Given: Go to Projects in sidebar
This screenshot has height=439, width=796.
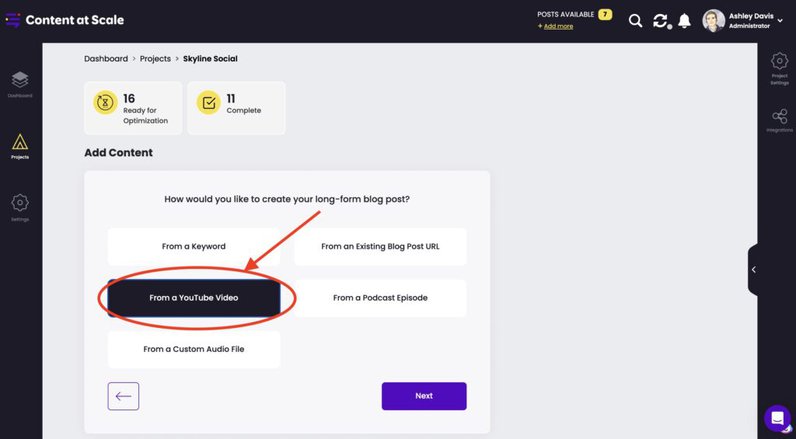Looking at the screenshot, I should pos(20,146).
